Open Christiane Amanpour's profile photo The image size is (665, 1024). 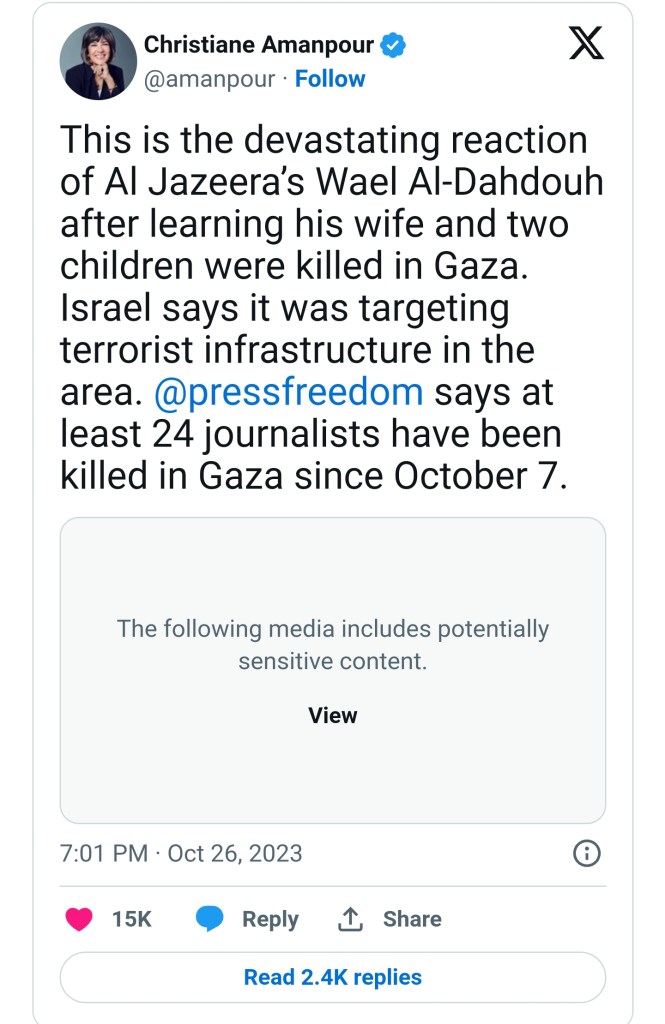click(98, 60)
